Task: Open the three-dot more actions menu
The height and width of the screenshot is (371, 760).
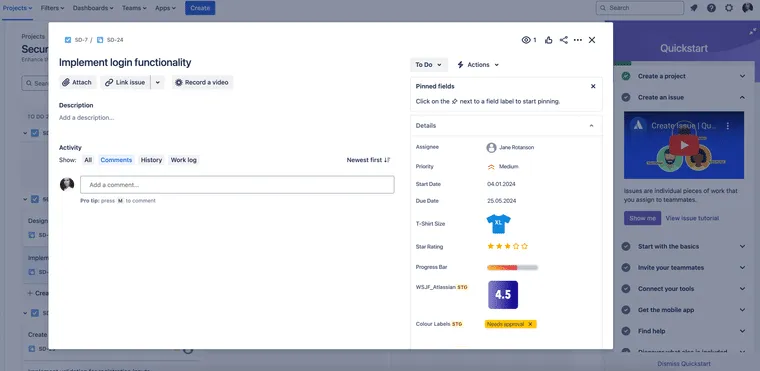Action: click(x=578, y=40)
